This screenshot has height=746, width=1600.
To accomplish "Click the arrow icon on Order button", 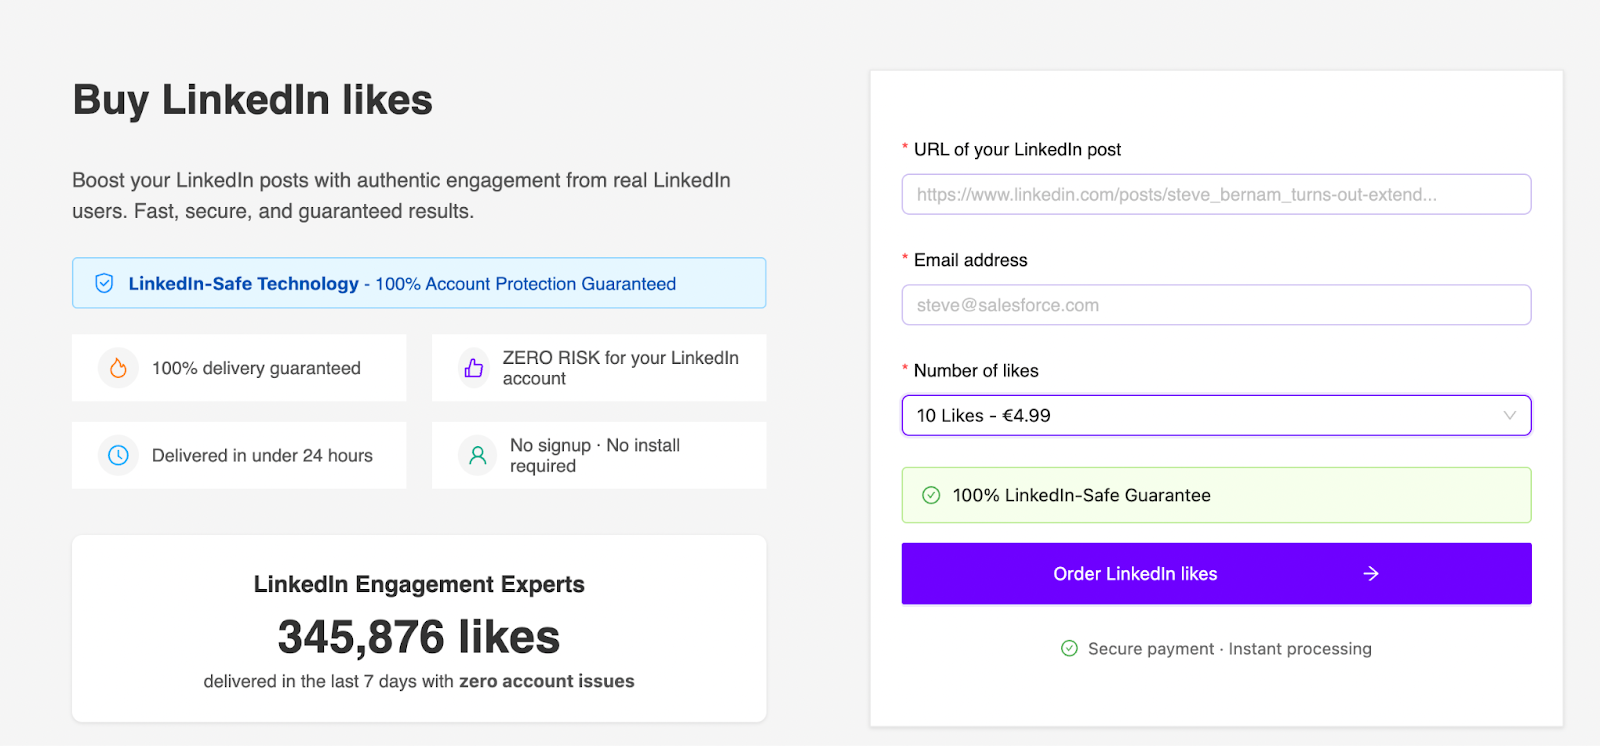I will pos(1371,573).
